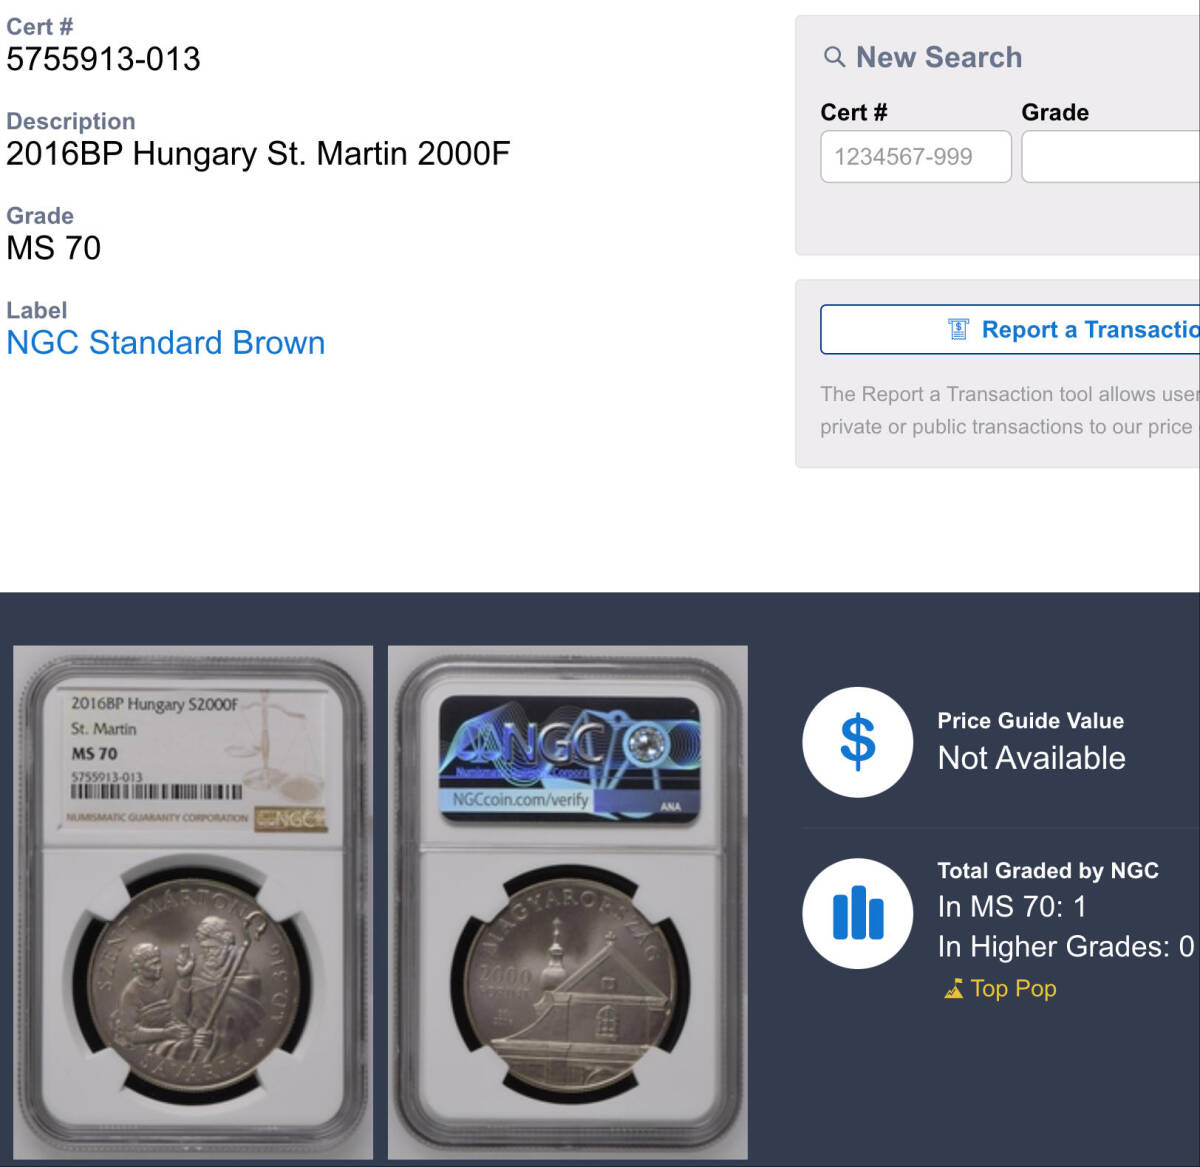Image resolution: width=1200 pixels, height=1167 pixels.
Task: Open the coin reverse slab photo
Action: (x=568, y=902)
